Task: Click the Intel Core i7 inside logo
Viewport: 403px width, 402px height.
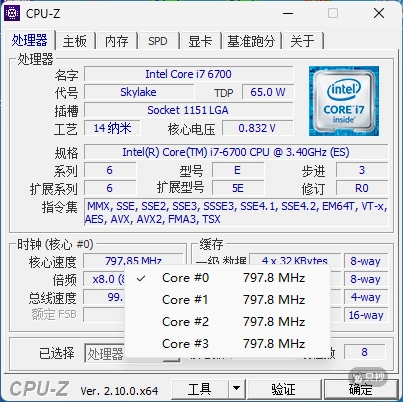Action: (x=344, y=101)
